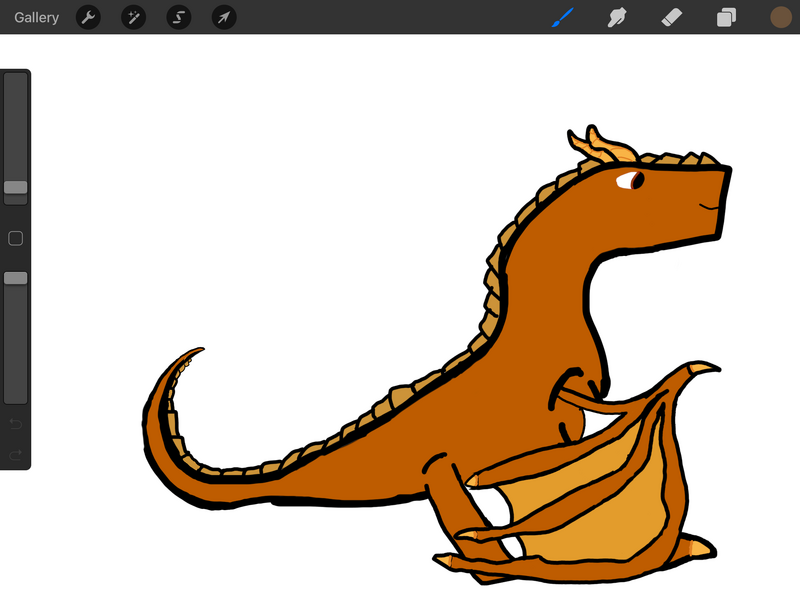The width and height of the screenshot is (800, 600).
Task: Open the Adjustments magic wand menu
Action: pos(134,17)
